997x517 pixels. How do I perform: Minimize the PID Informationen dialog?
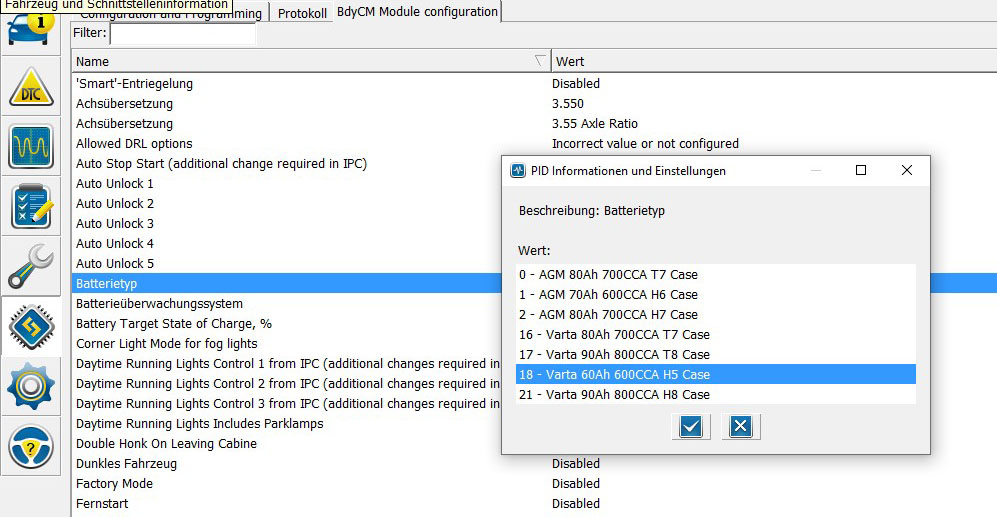(816, 170)
